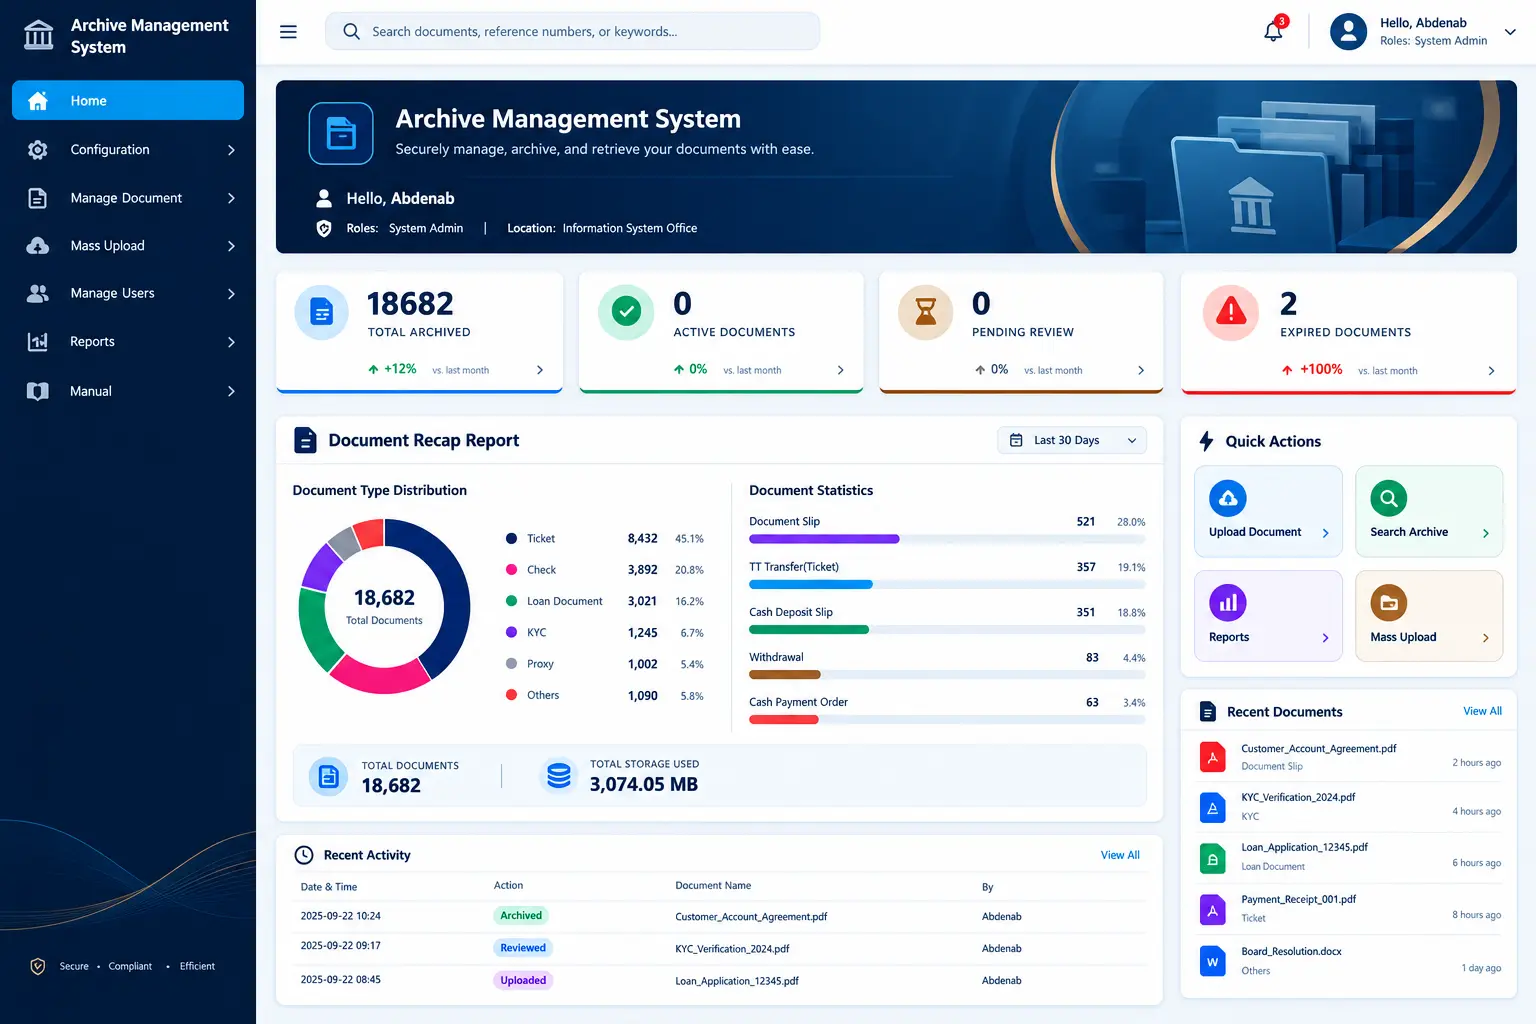This screenshot has height=1024, width=1536.
Task: Expand the Mass Upload sidebar chevron
Action: tap(231, 246)
